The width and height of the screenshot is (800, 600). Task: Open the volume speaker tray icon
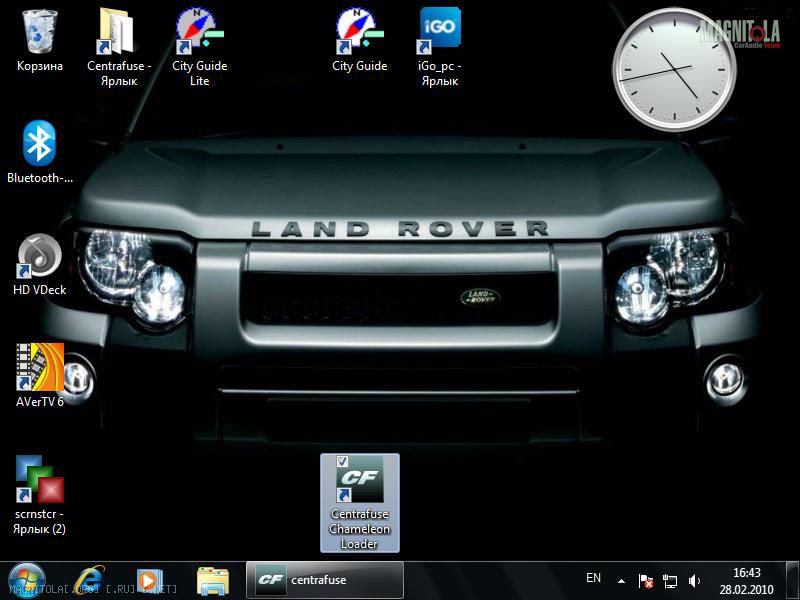pyautogui.click(x=694, y=581)
